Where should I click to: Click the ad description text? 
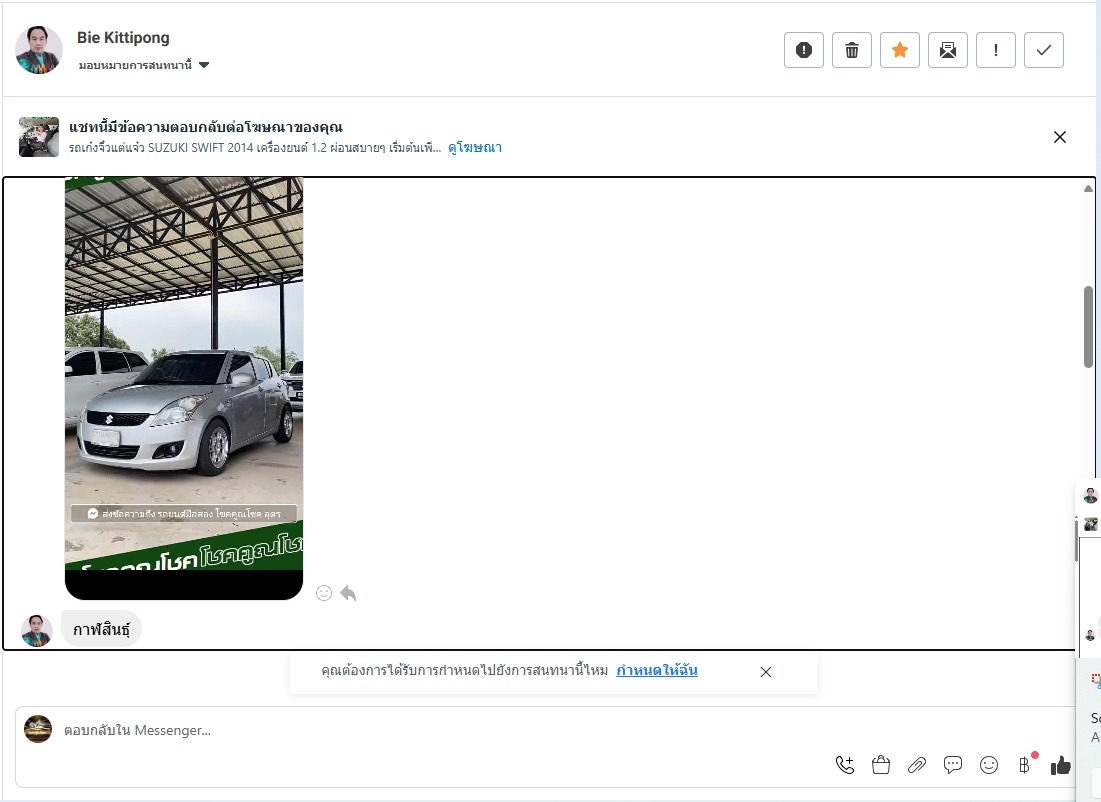pyautogui.click(x=255, y=147)
